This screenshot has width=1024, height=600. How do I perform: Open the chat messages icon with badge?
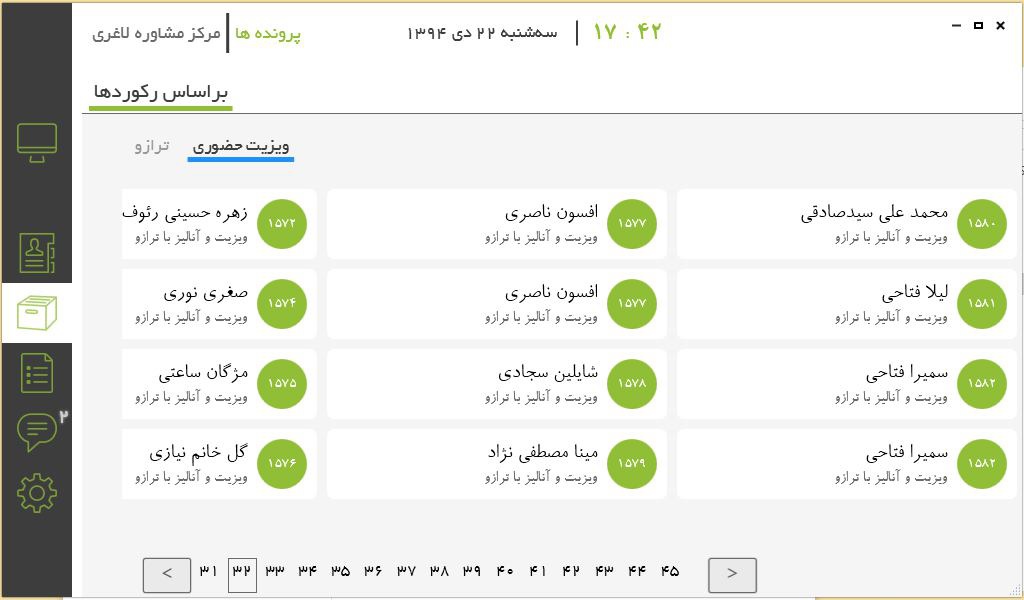(37, 432)
